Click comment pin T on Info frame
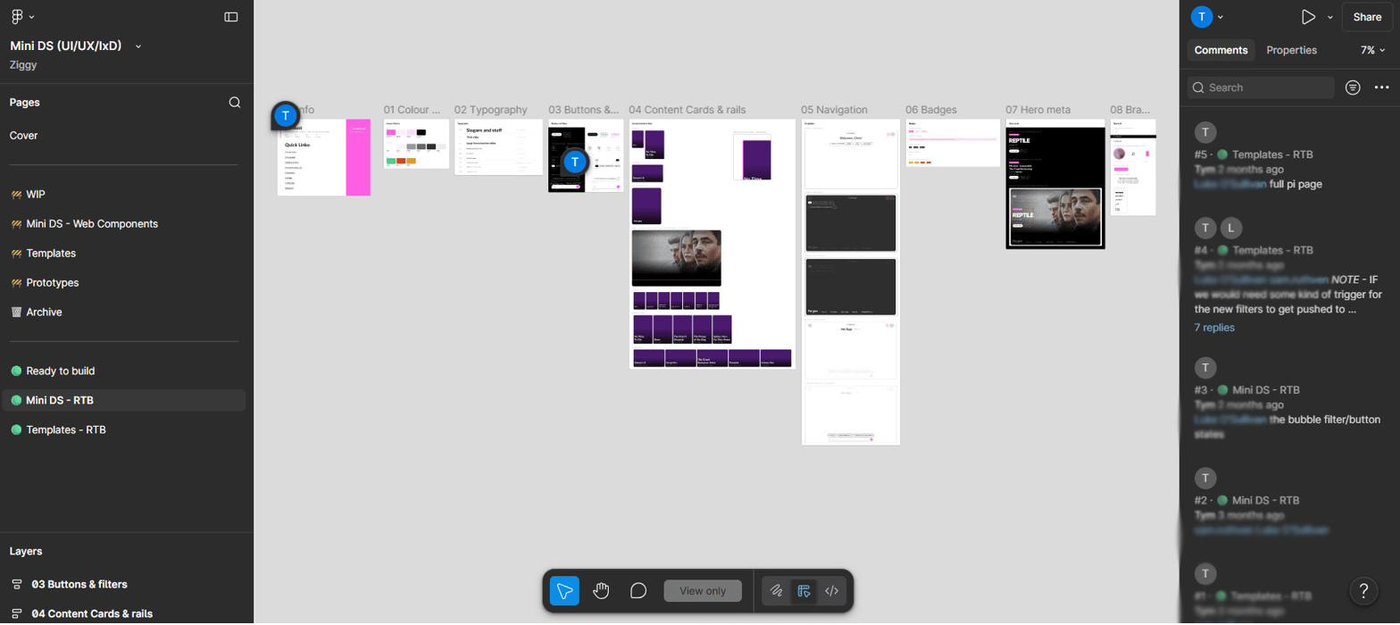Screen dimensions: 1400x625 tap(286, 116)
